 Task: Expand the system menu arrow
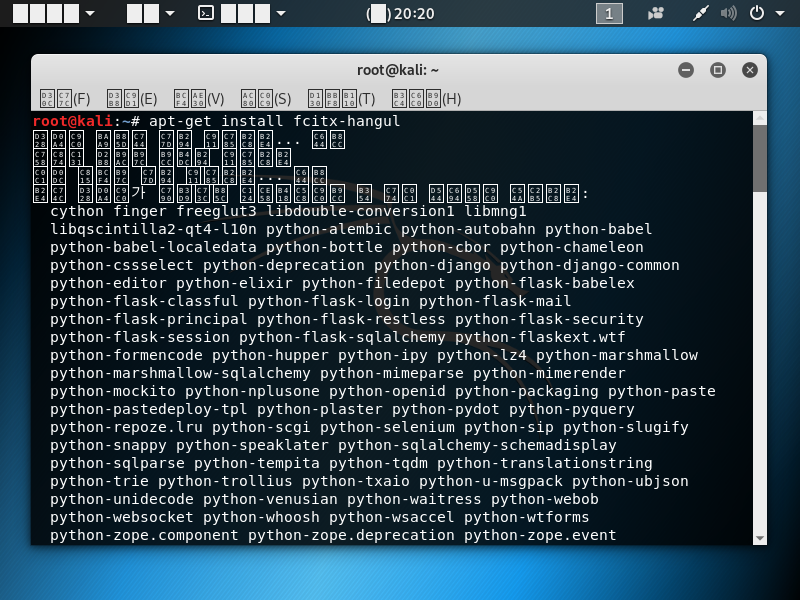pyautogui.click(x=780, y=13)
